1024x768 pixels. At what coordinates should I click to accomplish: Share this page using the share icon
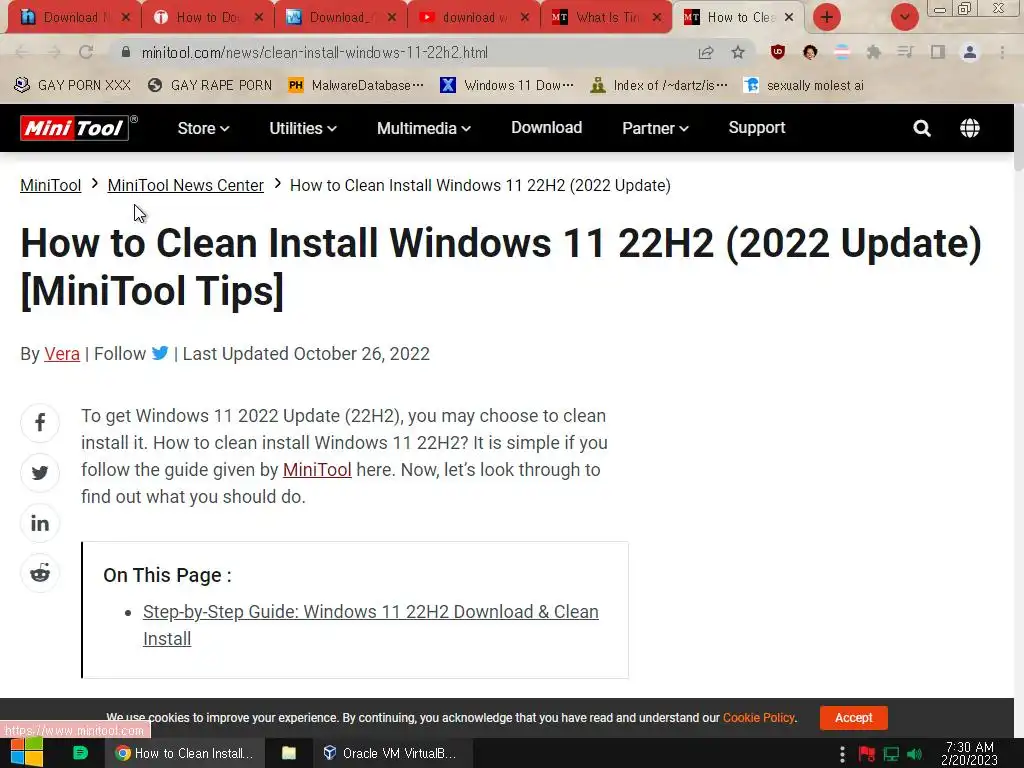click(x=706, y=52)
